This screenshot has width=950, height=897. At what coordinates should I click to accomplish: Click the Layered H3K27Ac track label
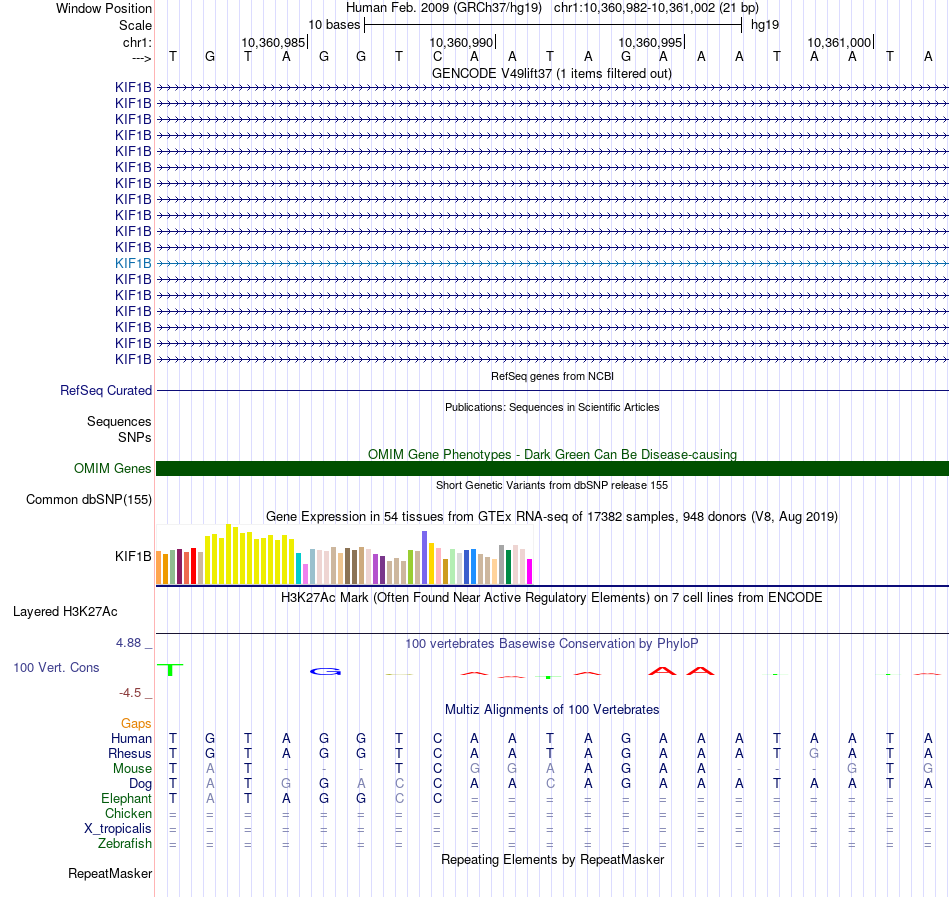pyautogui.click(x=65, y=612)
